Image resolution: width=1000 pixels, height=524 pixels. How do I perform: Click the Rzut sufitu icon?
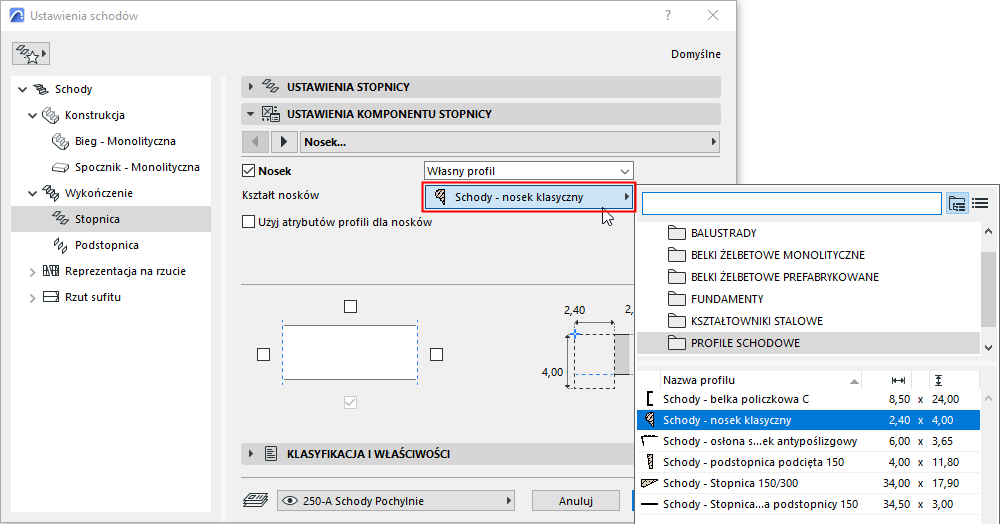click(x=51, y=297)
